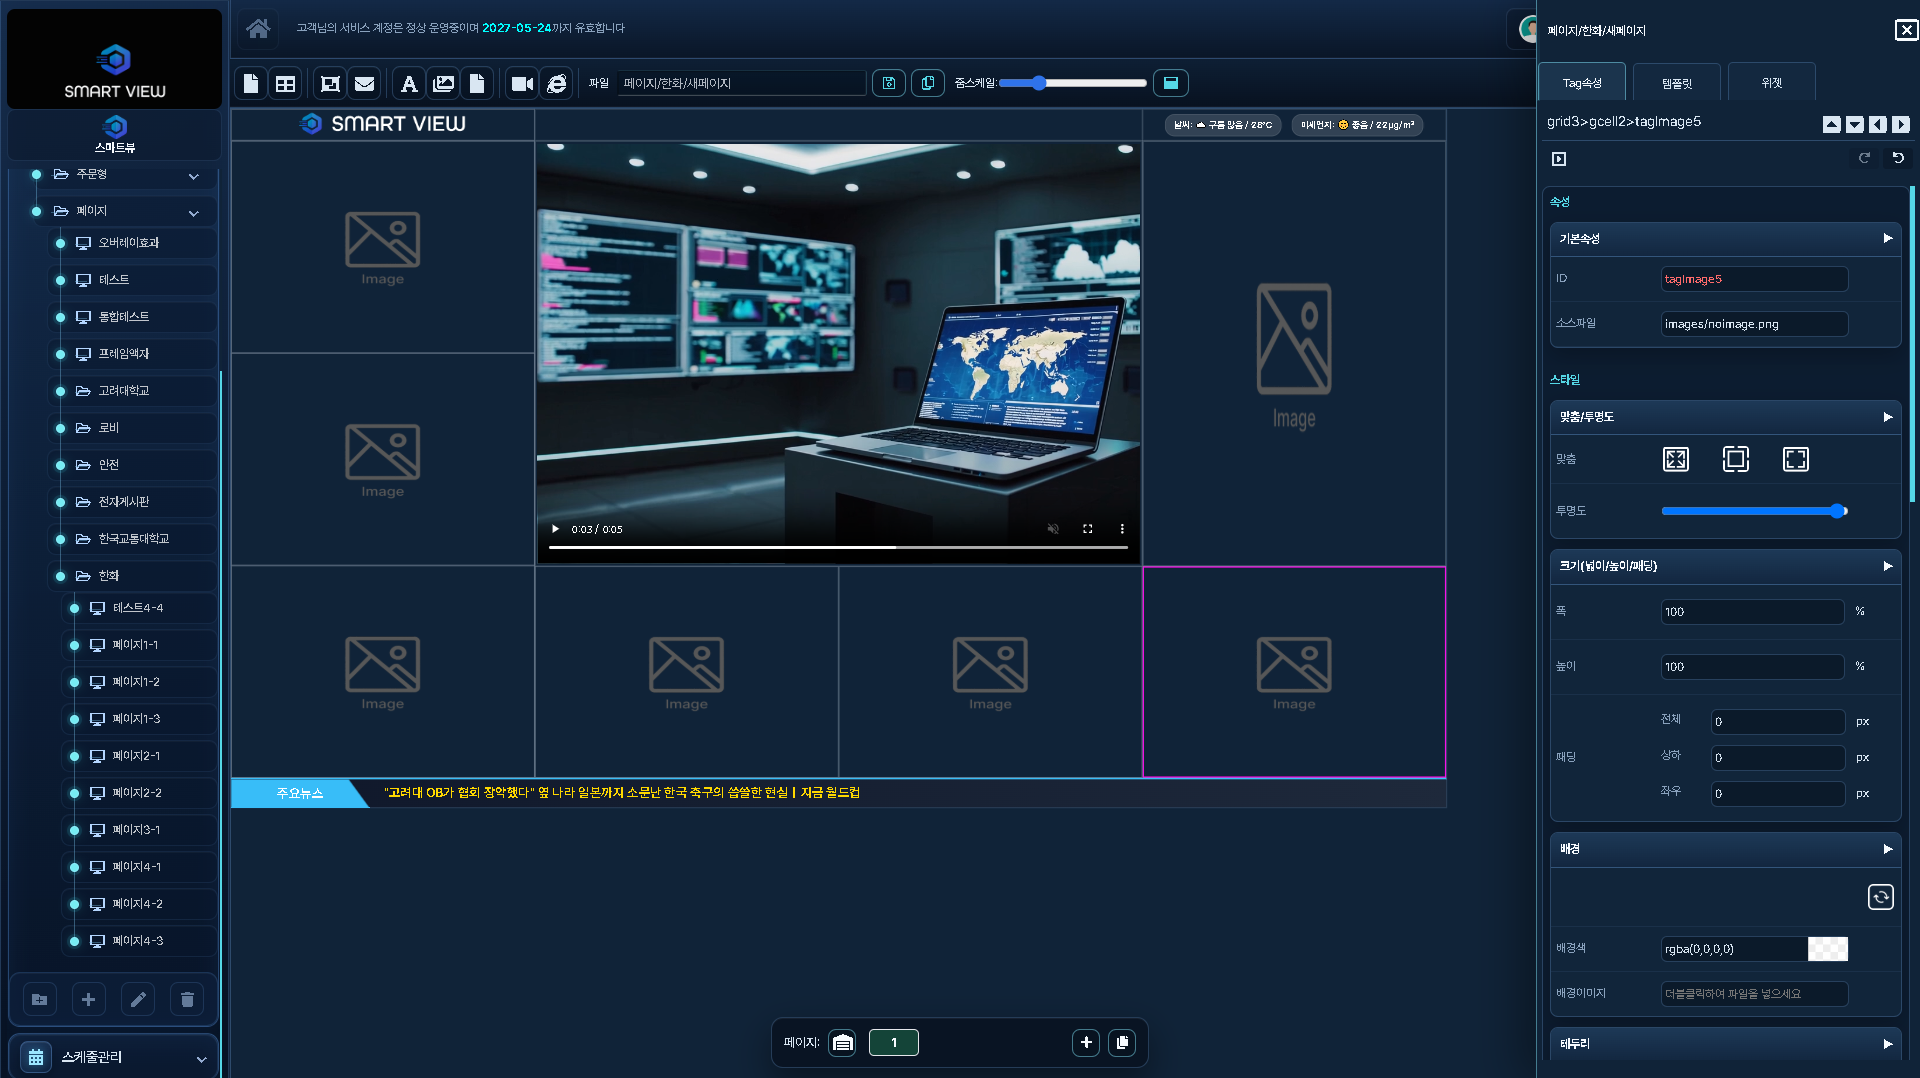Play the video in the canvas
The height and width of the screenshot is (1078, 1920).
pyautogui.click(x=555, y=529)
